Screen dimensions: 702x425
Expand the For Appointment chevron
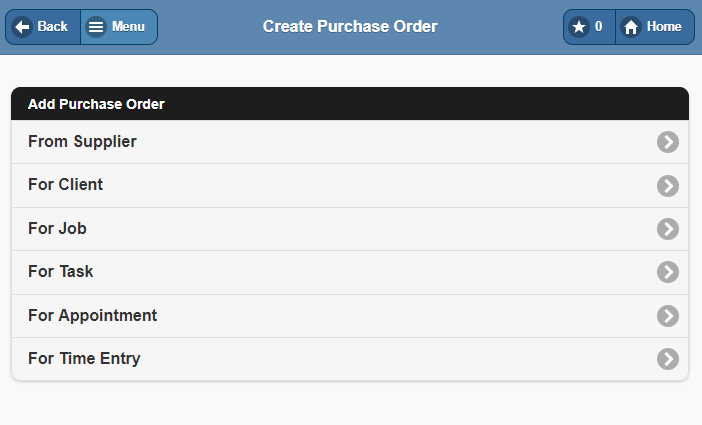click(x=668, y=316)
